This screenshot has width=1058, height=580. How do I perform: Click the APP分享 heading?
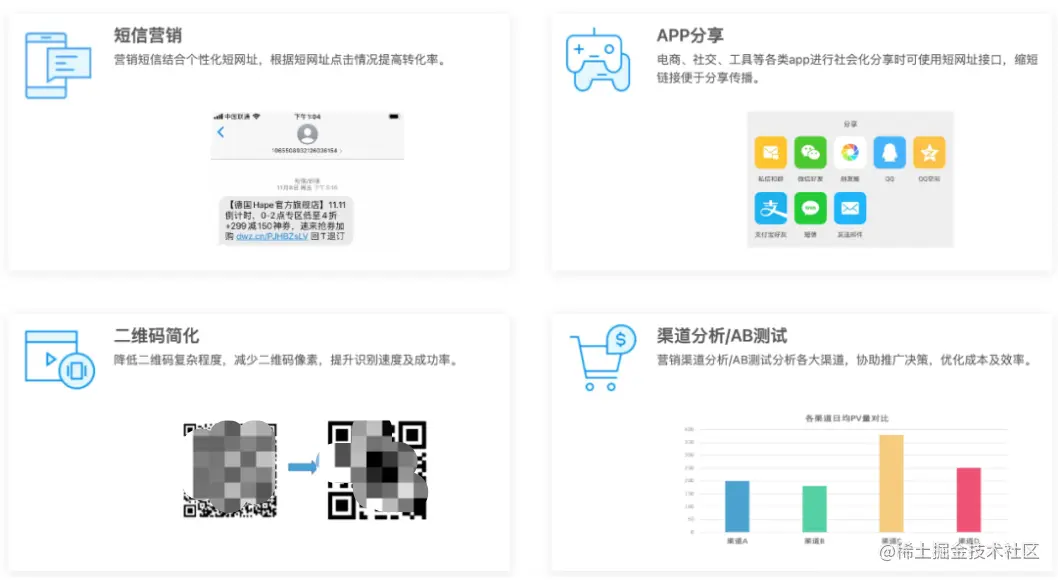coord(690,35)
